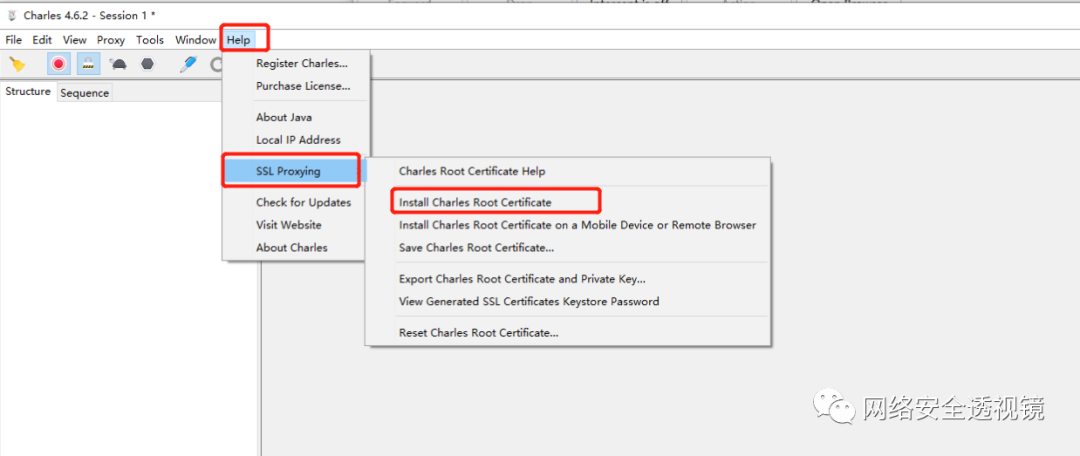Image resolution: width=1080 pixels, height=456 pixels.
Task: Switch to the Structure tab
Action: (28, 91)
